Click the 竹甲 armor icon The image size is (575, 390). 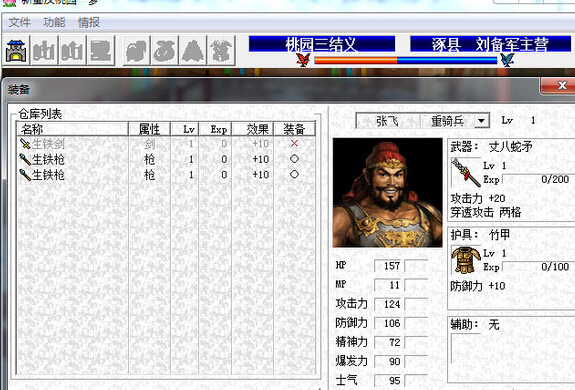pos(465,260)
